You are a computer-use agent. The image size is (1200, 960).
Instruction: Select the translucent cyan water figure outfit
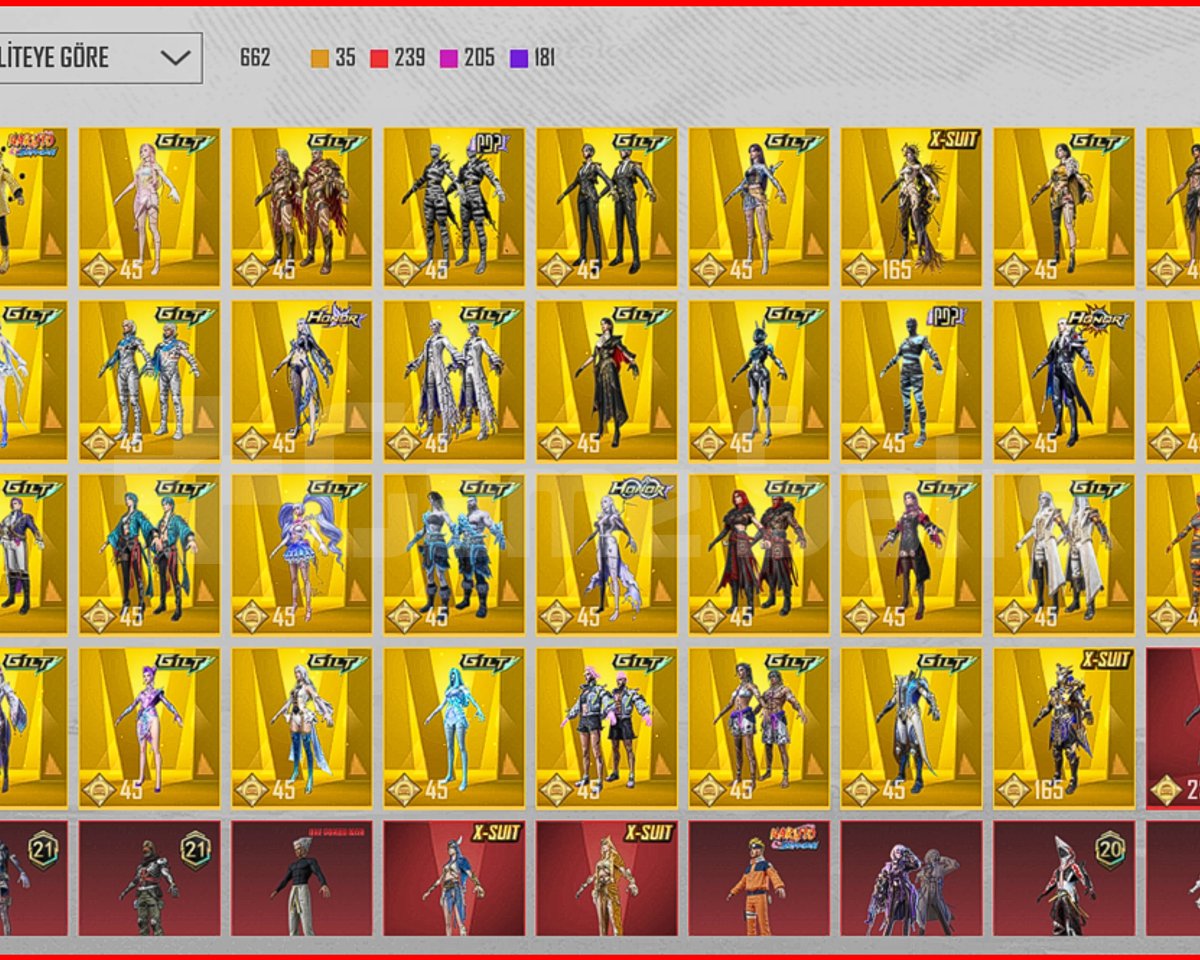(454, 729)
